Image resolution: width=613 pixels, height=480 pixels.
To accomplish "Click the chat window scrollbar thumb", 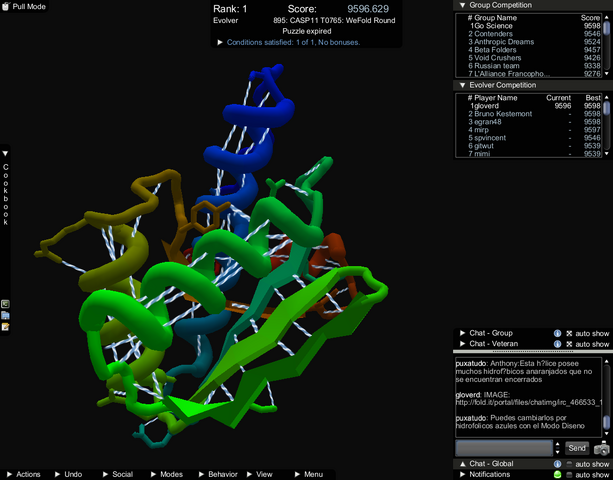I will (606, 422).
